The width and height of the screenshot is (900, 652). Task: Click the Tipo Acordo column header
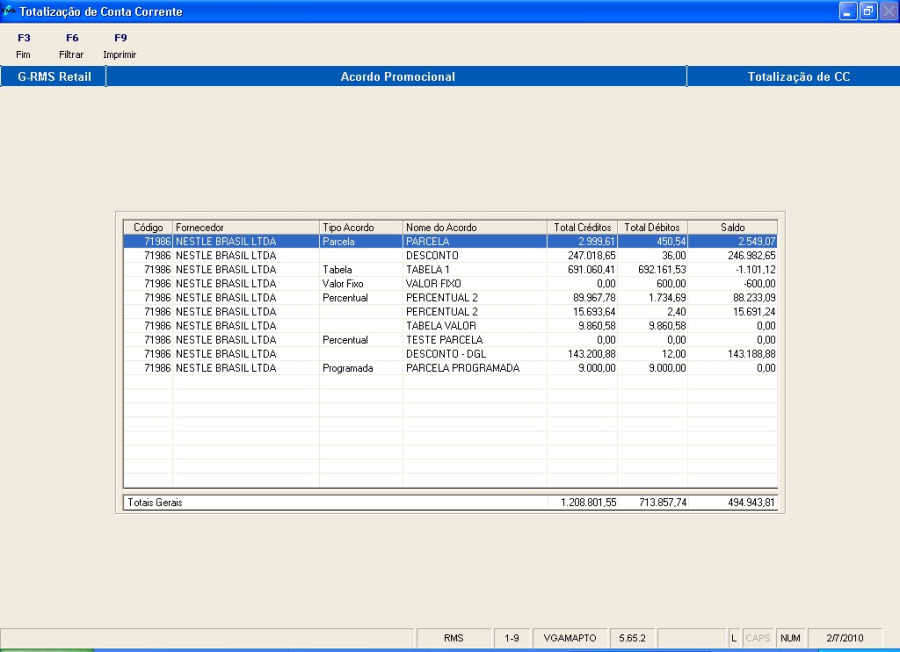click(x=361, y=227)
